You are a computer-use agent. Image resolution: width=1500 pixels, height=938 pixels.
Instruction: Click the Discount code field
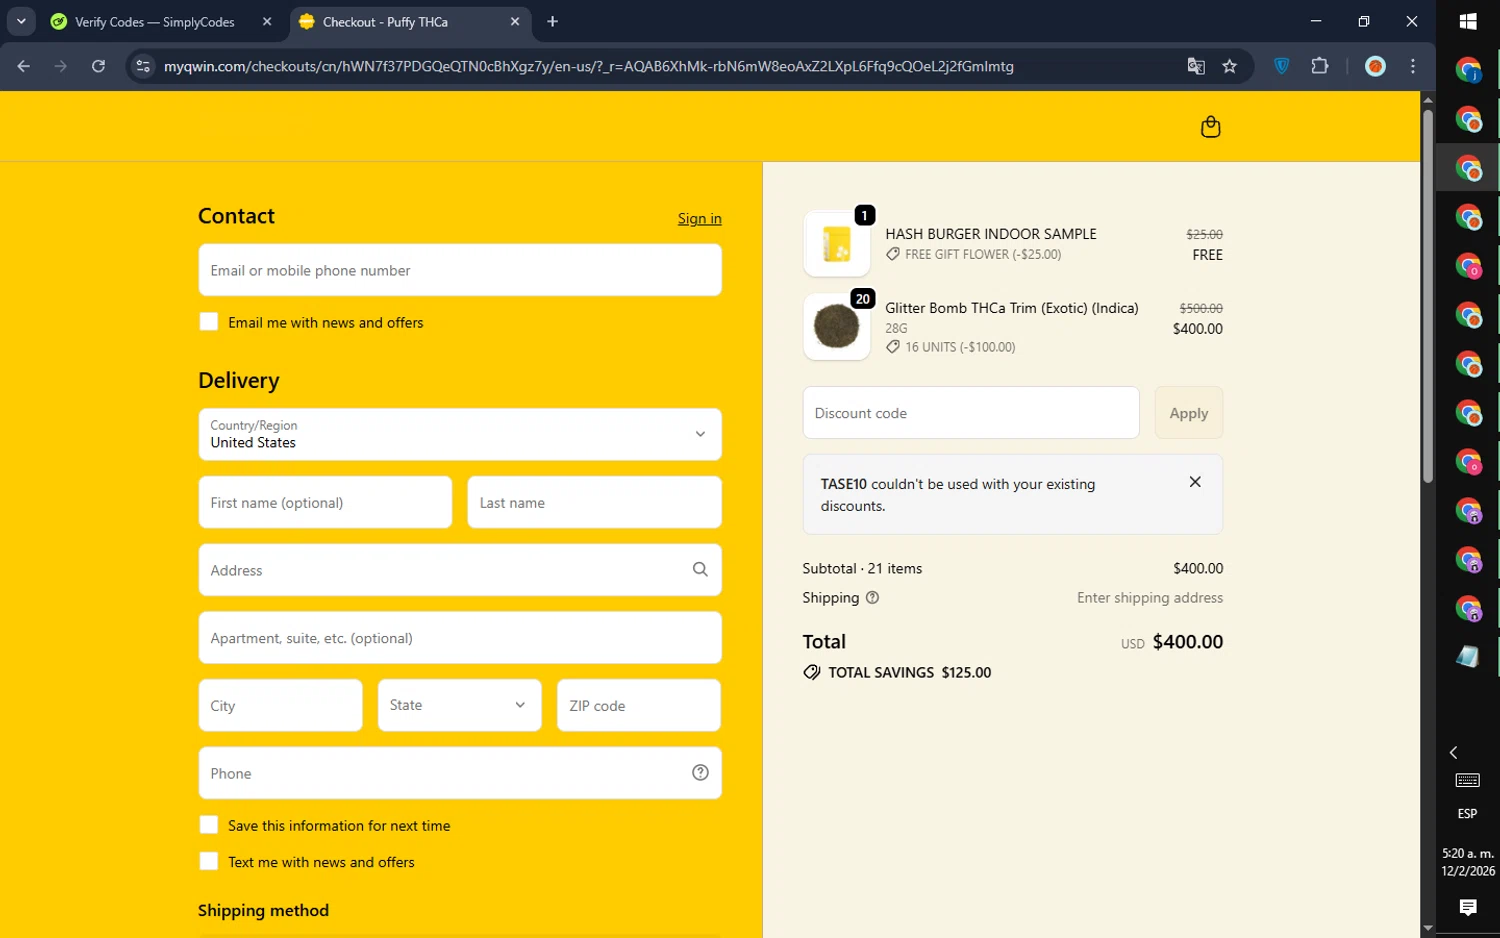point(971,413)
